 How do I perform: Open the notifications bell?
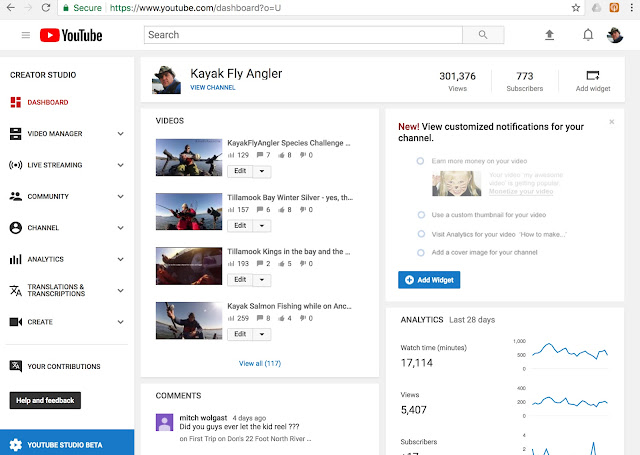(x=588, y=35)
